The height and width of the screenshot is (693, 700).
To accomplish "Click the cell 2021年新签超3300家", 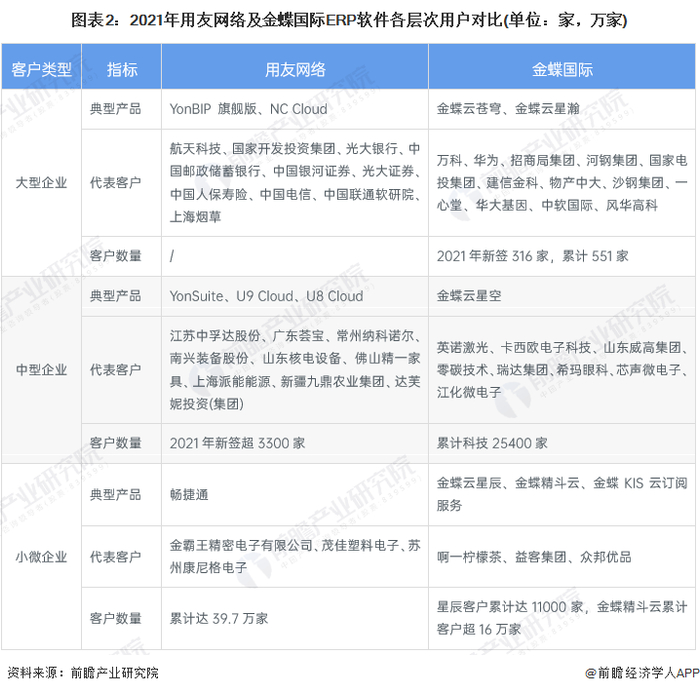I will pyautogui.click(x=295, y=443).
